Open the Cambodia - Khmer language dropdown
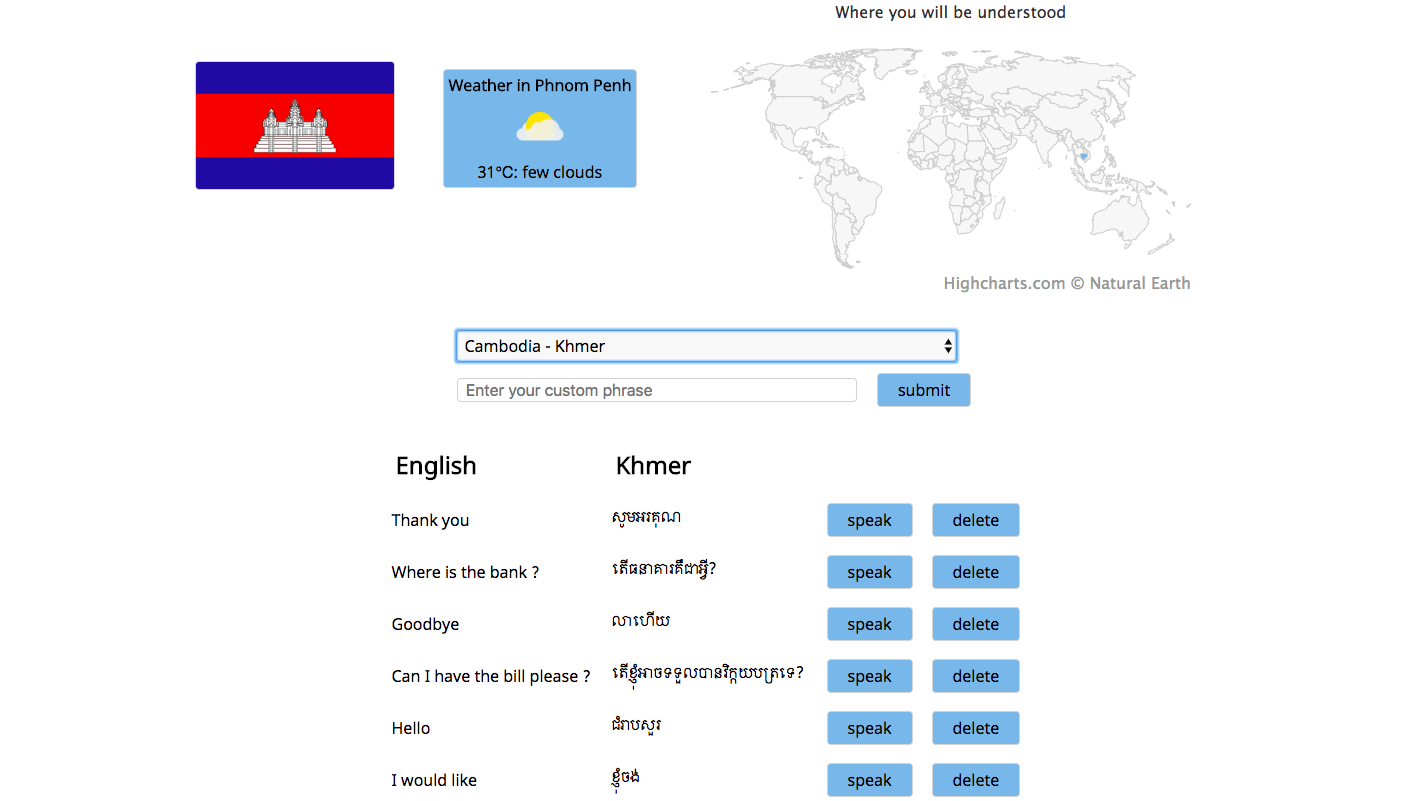 point(706,346)
